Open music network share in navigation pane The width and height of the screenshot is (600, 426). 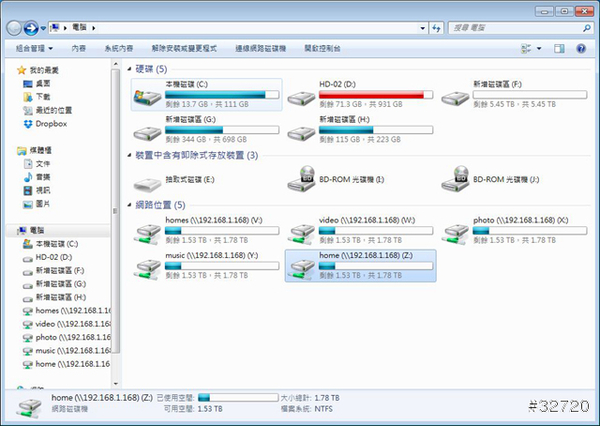[67, 351]
